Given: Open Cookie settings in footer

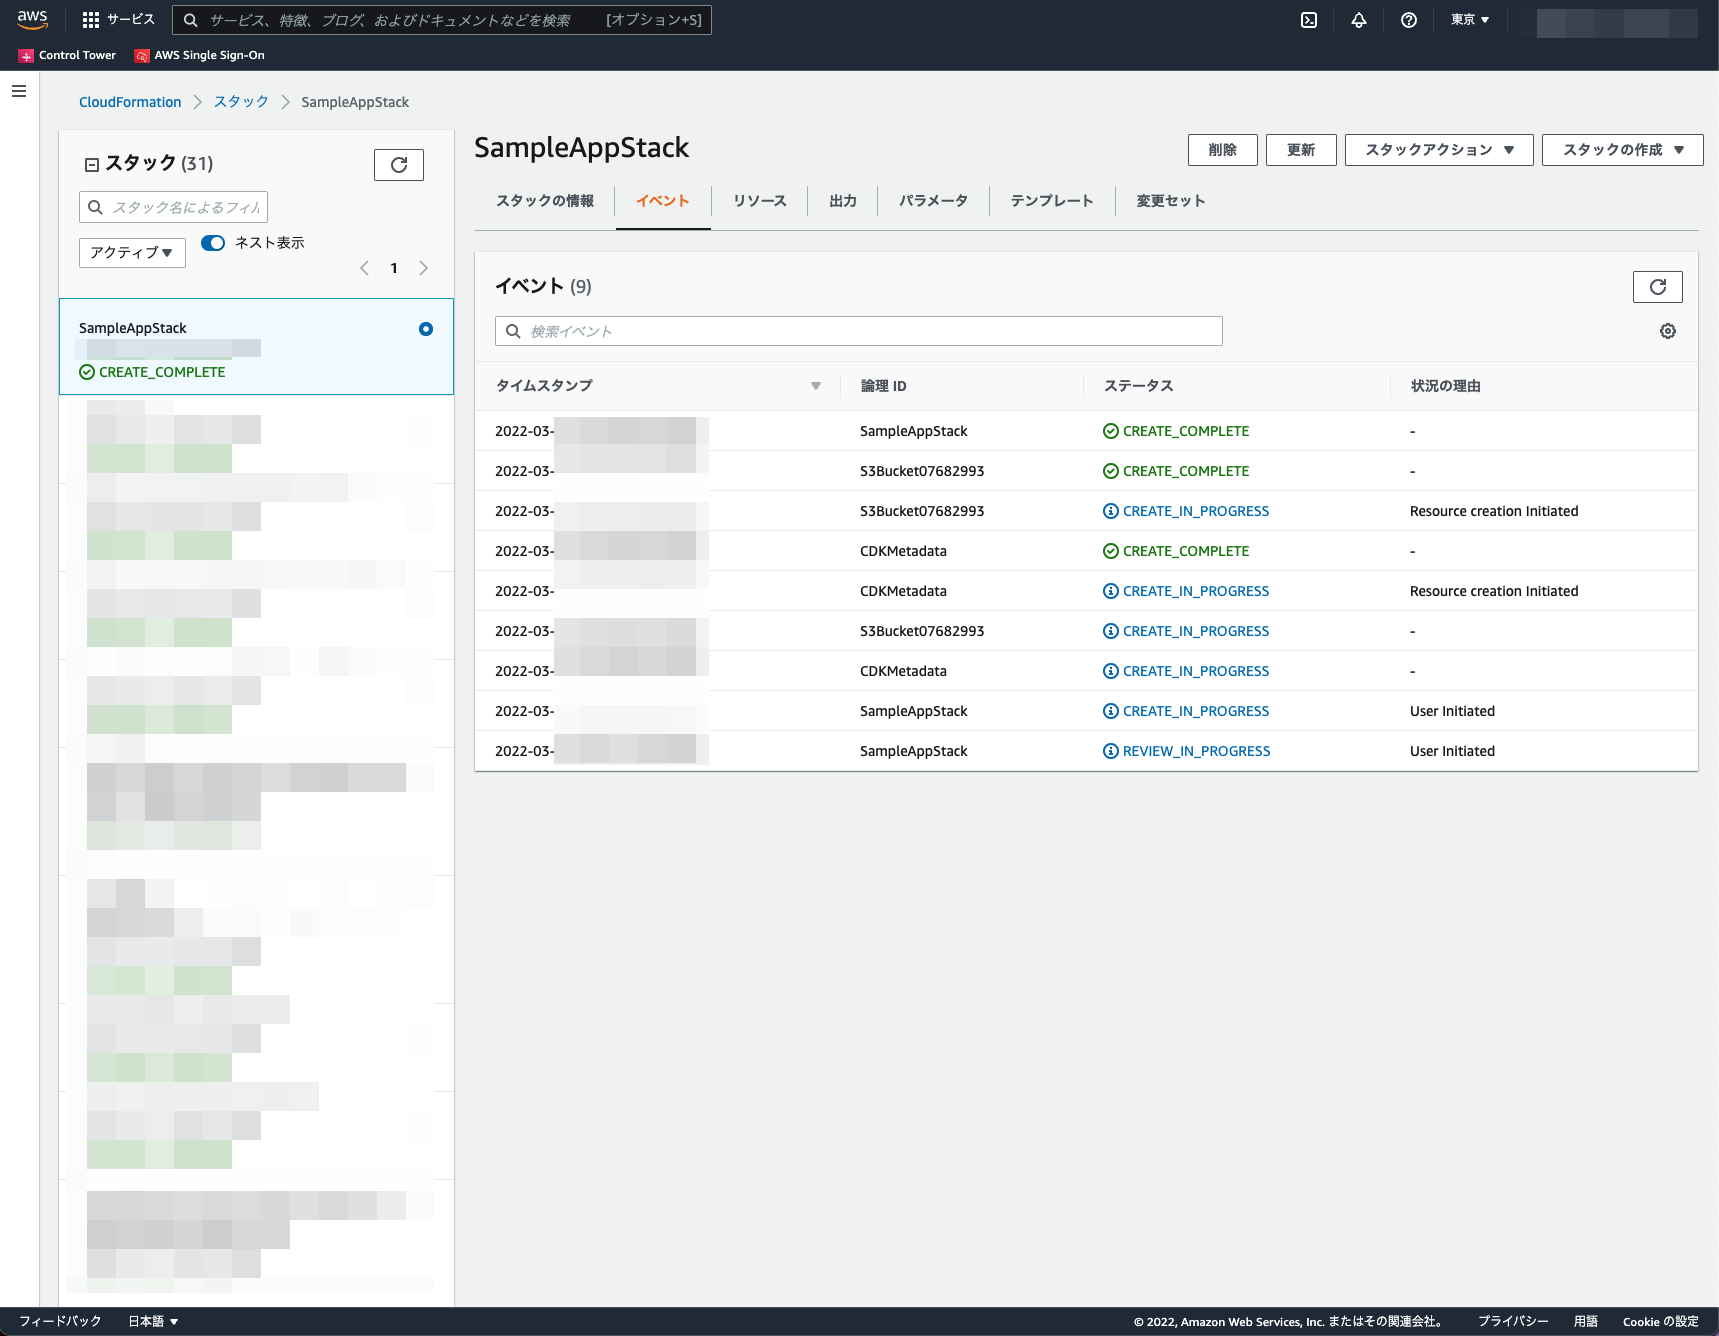Looking at the screenshot, I should pyautogui.click(x=1660, y=1321).
